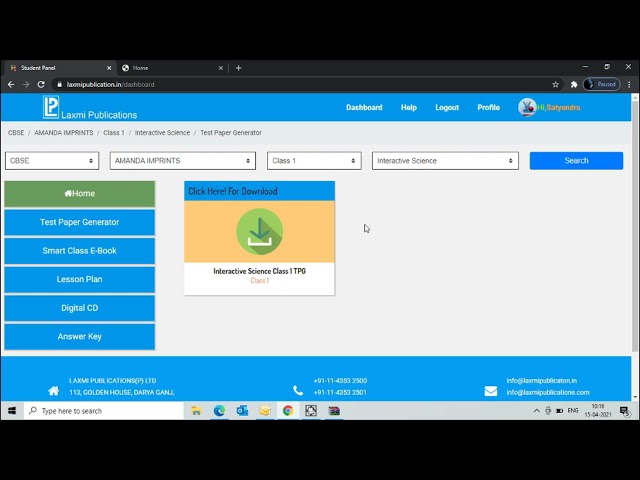Open the Interactive Science subject dropdown
The height and width of the screenshot is (480, 640).
point(445,161)
